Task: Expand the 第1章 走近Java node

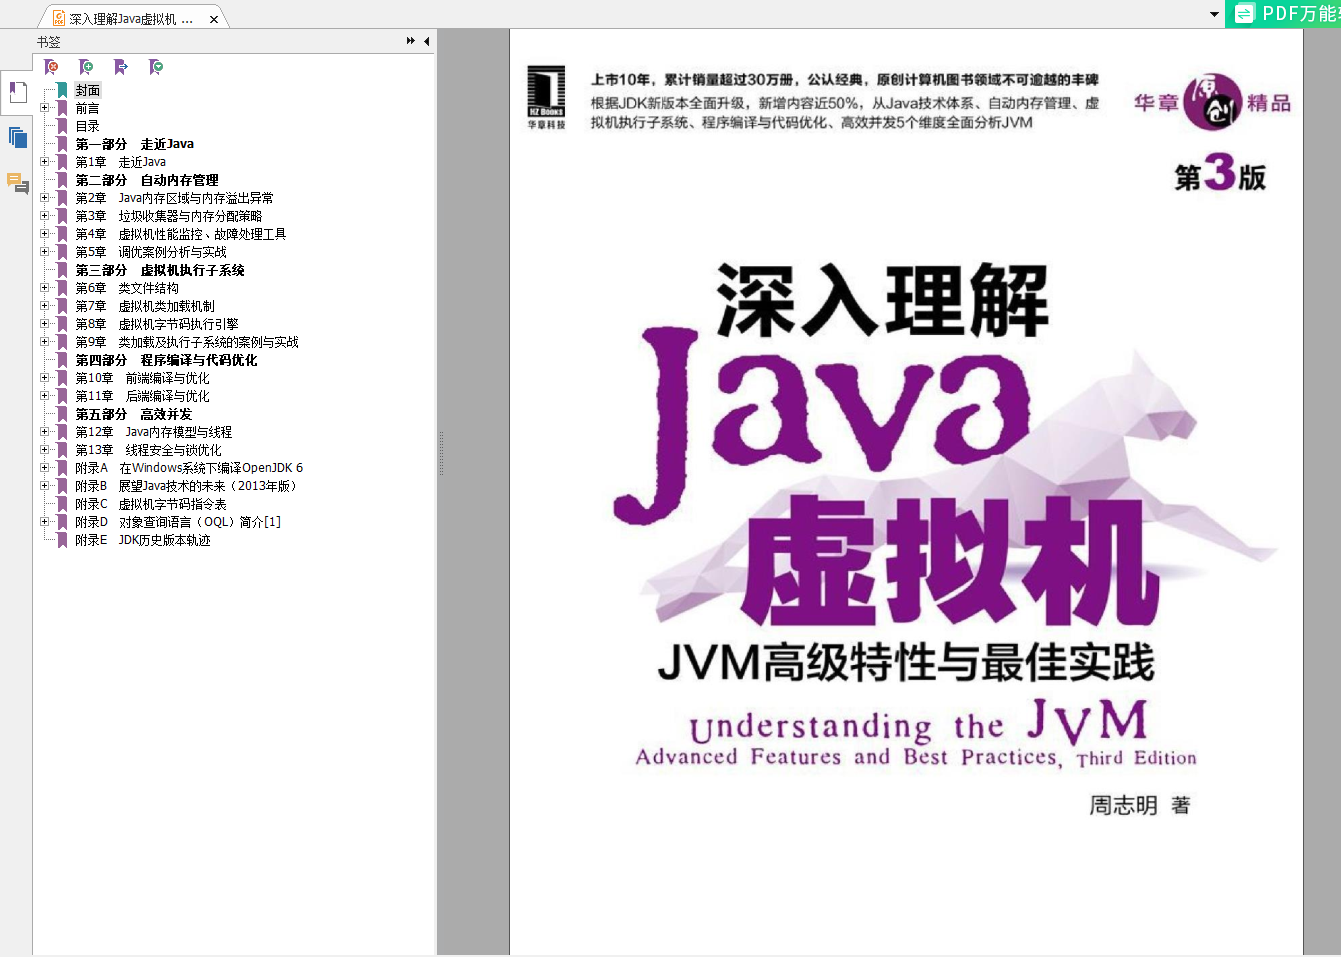Action: [44, 162]
